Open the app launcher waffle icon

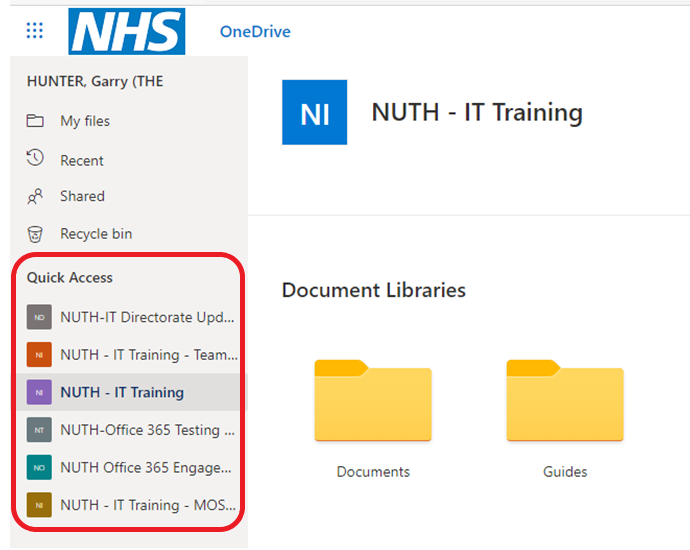click(34, 31)
